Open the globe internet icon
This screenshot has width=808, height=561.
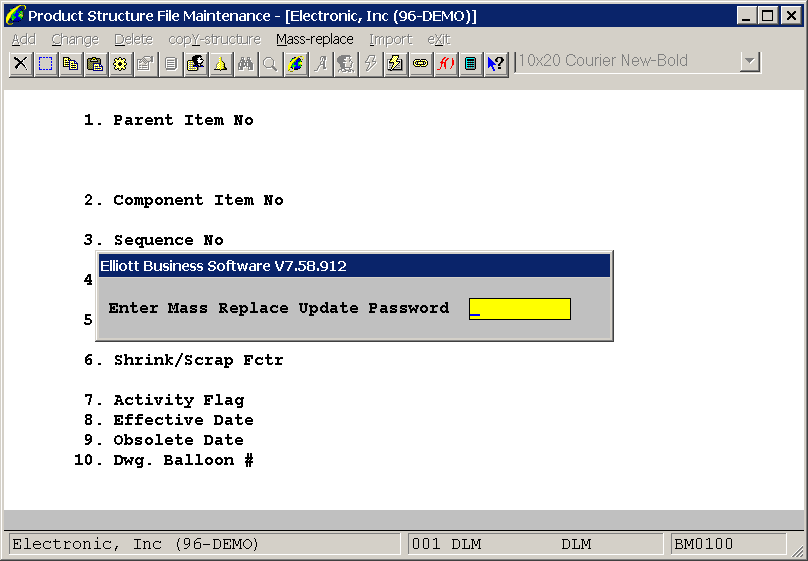(x=295, y=64)
